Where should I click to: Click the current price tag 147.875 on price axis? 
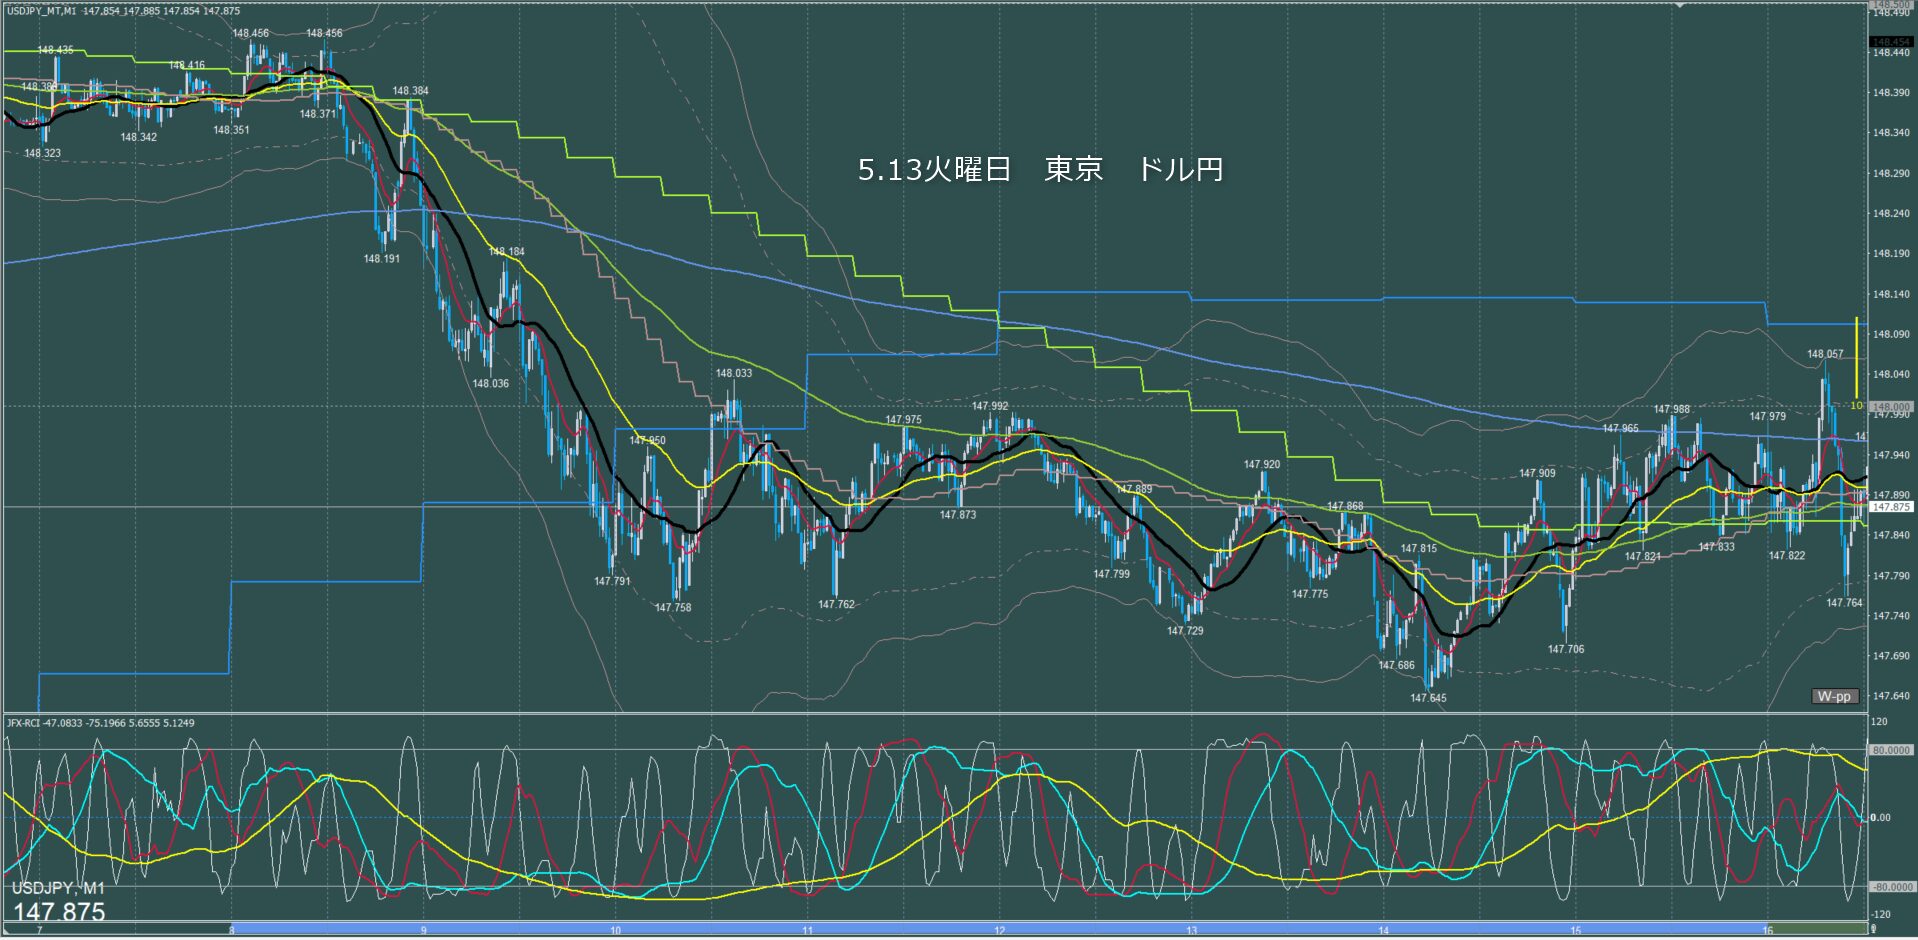[1891, 507]
